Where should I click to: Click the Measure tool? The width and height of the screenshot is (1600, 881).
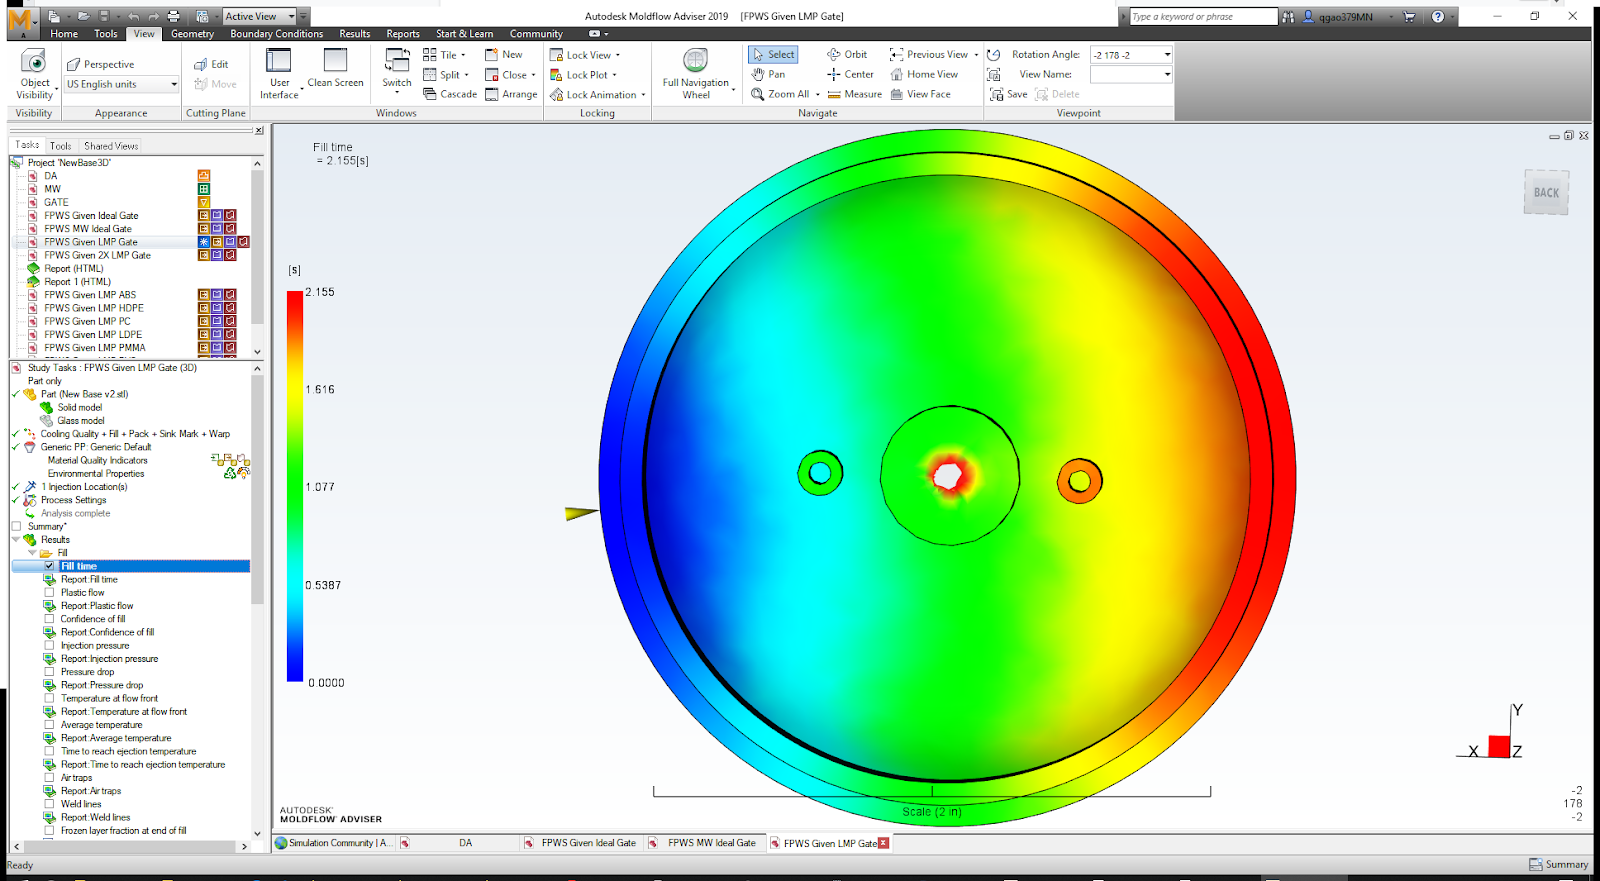point(854,94)
